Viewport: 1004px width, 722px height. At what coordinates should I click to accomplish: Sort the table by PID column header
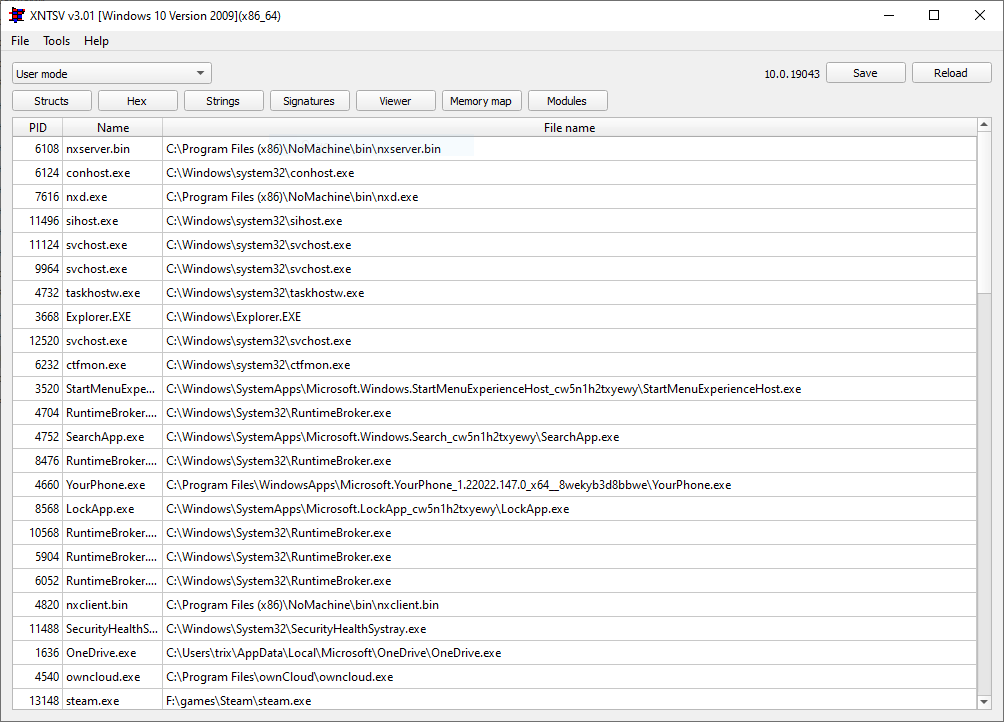point(38,127)
